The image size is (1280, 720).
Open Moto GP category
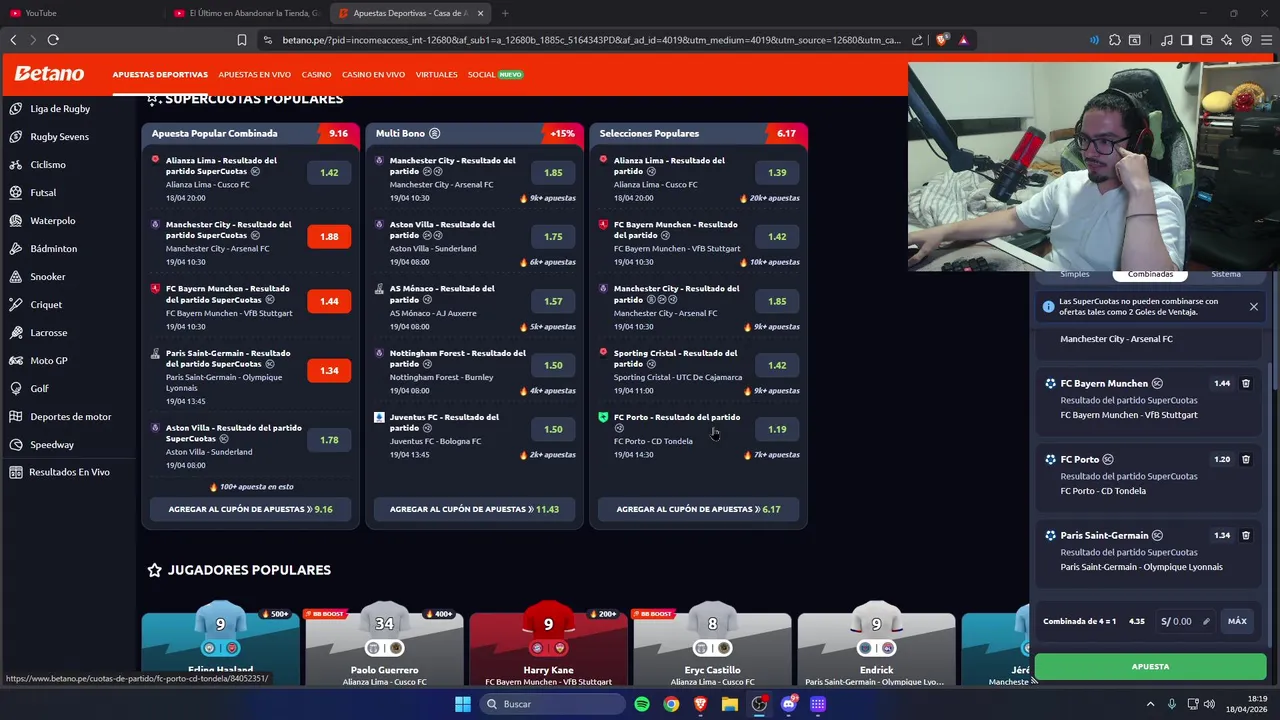tap(49, 360)
